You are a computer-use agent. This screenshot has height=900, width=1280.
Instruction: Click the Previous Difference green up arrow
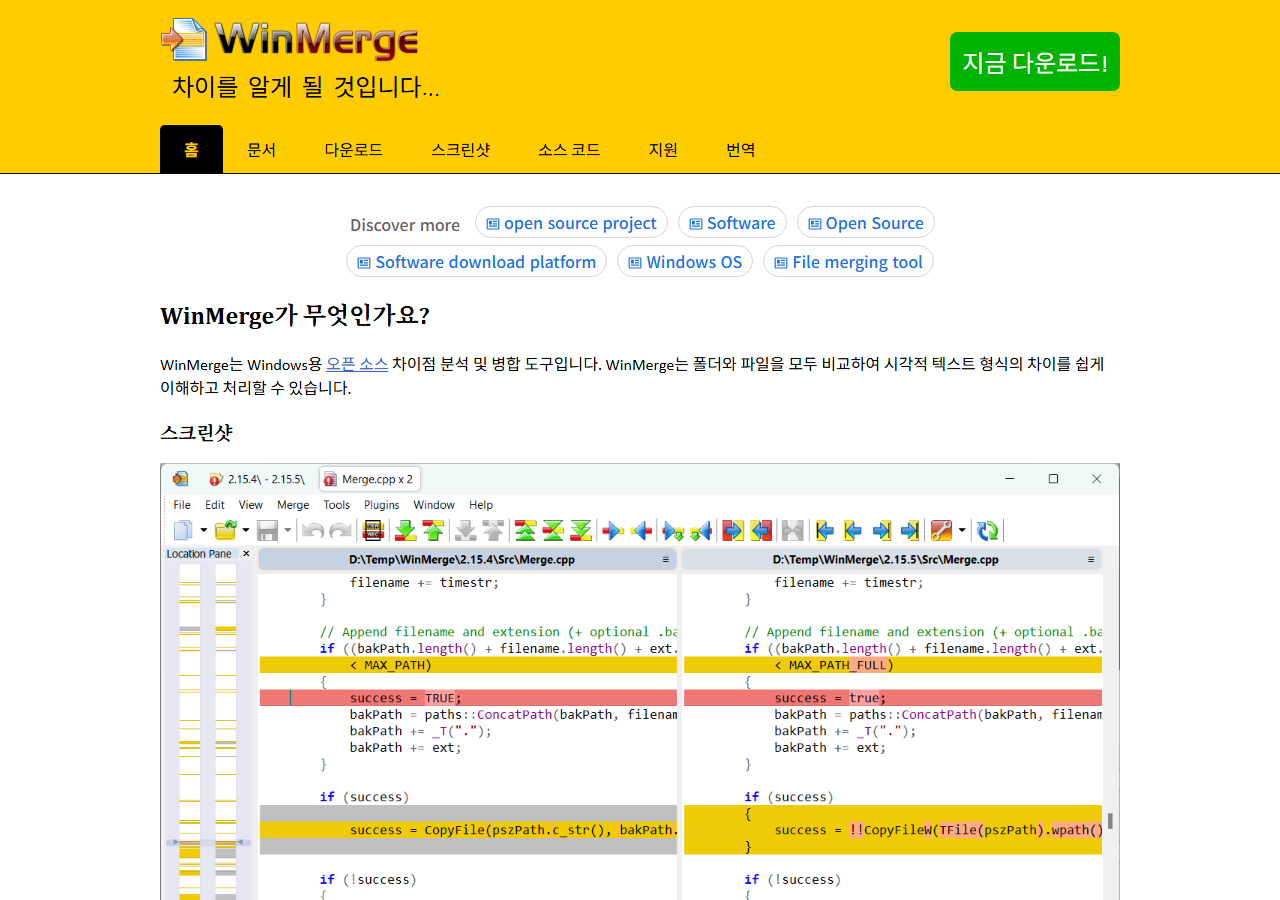click(x=433, y=530)
